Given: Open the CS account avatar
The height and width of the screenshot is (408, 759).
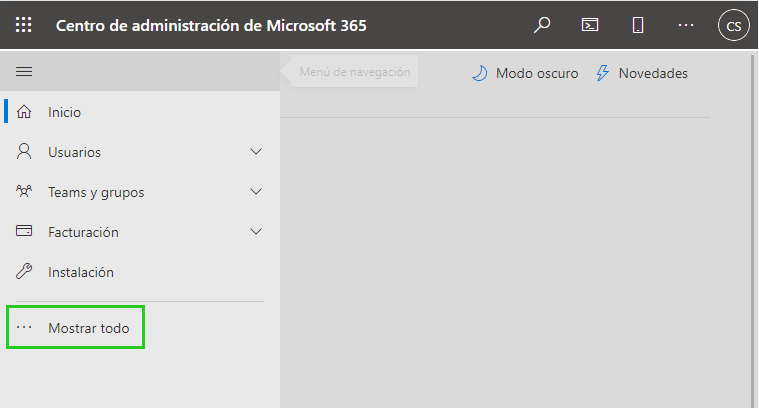Looking at the screenshot, I should point(734,25).
